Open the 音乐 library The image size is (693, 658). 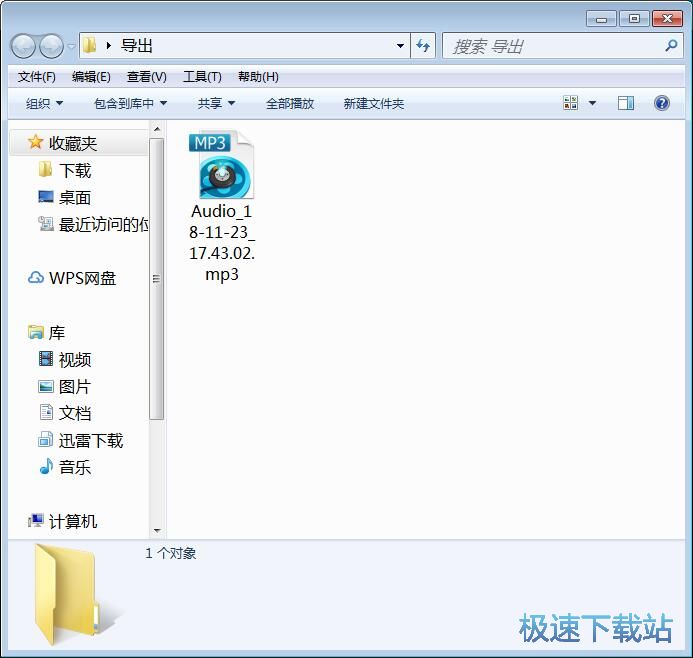75,468
